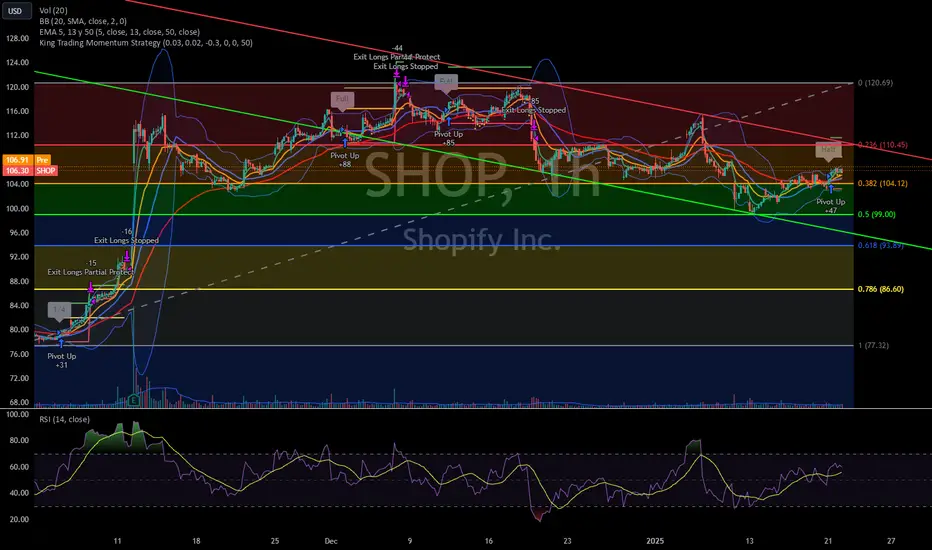Click the 106.30 SHOP price label

tap(30, 170)
